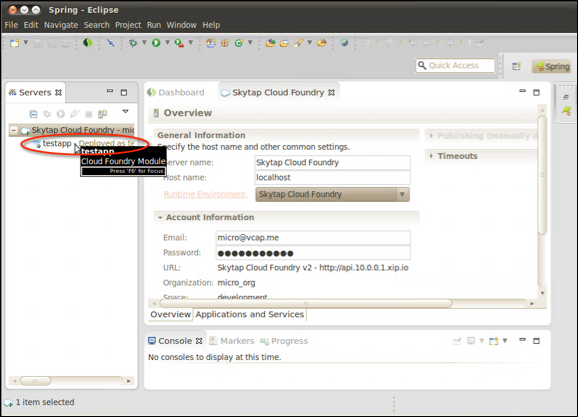Close the Servers view tab
Image resolution: width=578 pixels, height=417 pixels.
click(58, 93)
